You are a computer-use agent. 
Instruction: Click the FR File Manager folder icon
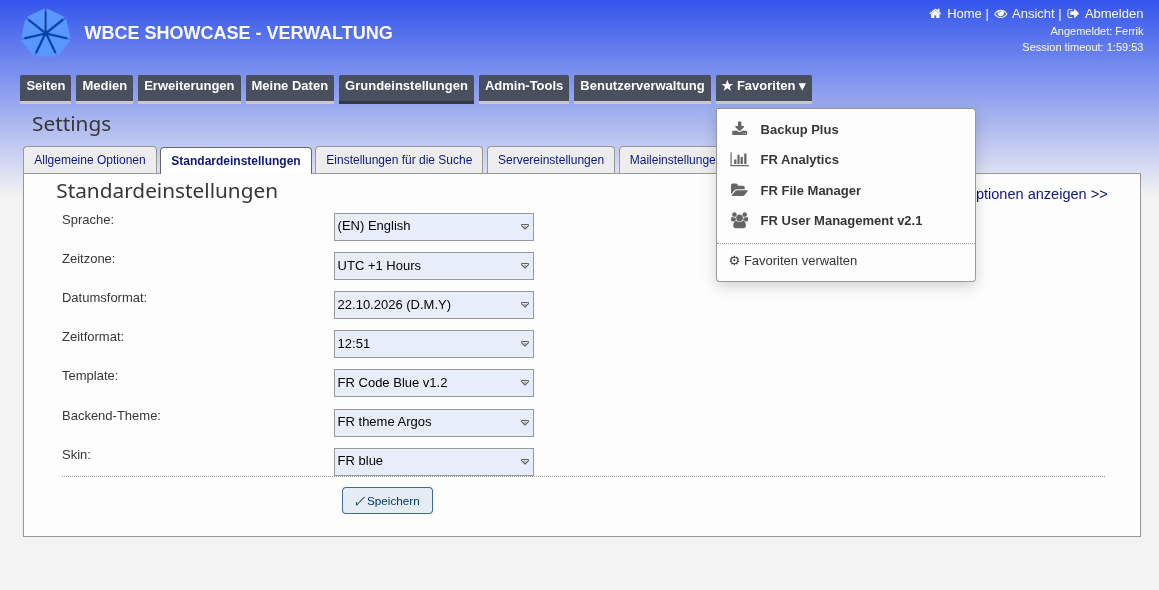(x=739, y=190)
